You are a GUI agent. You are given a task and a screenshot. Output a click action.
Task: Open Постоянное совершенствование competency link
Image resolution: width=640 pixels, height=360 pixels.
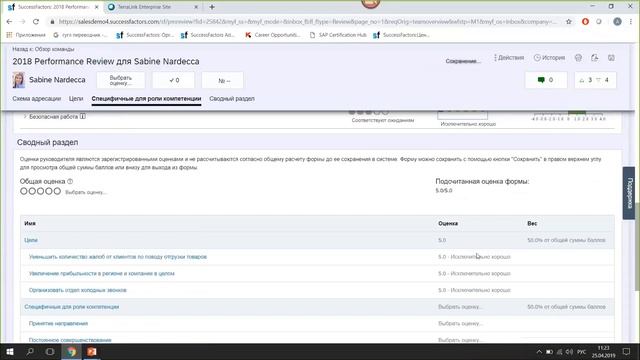70,340
